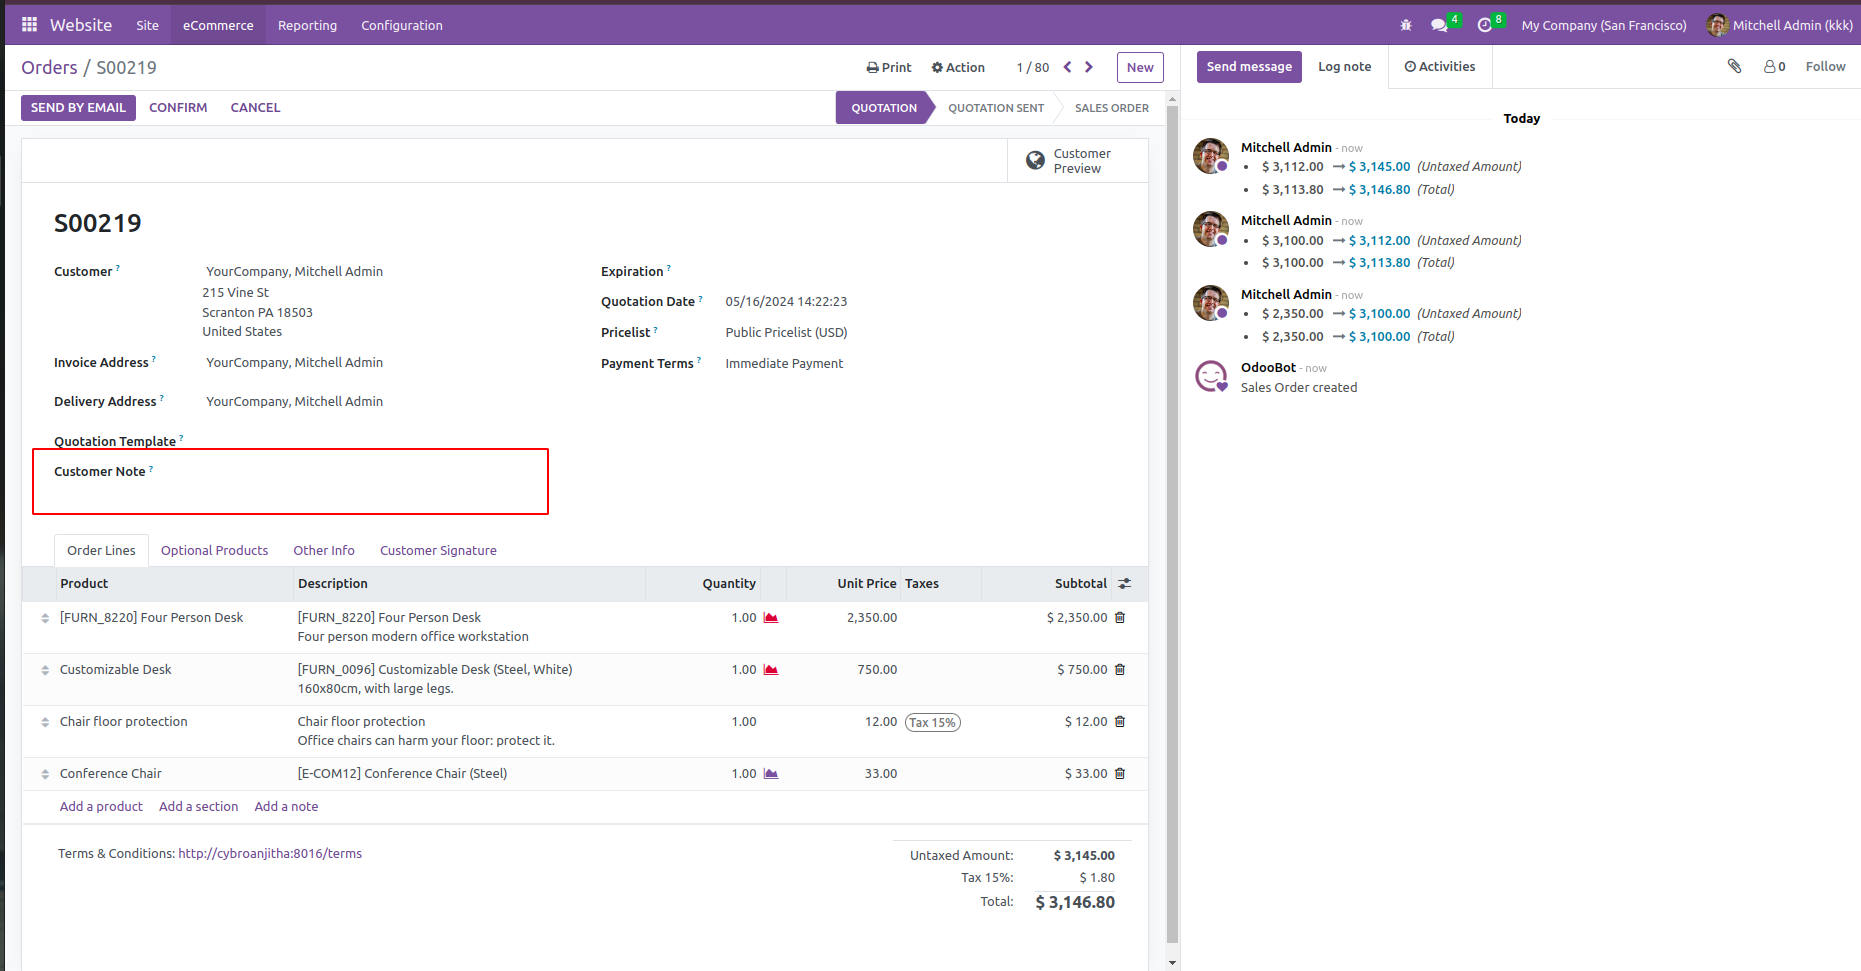The image size is (1861, 971).
Task: Open the Configuration menu
Action: click(x=402, y=25)
